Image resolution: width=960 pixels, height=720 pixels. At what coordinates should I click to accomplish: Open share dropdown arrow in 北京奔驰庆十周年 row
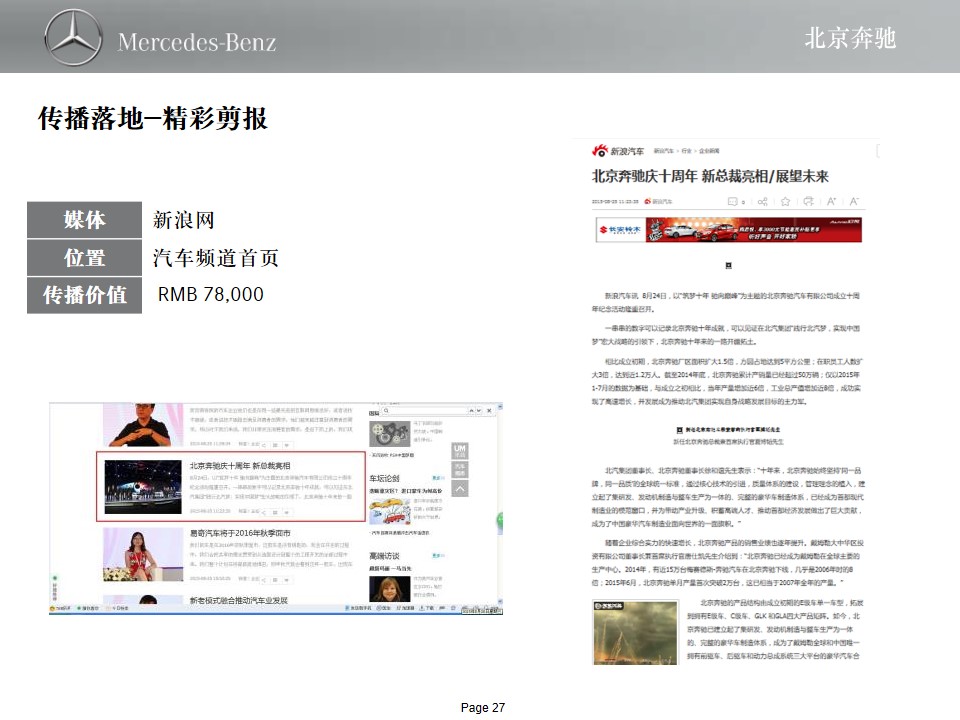287,512
